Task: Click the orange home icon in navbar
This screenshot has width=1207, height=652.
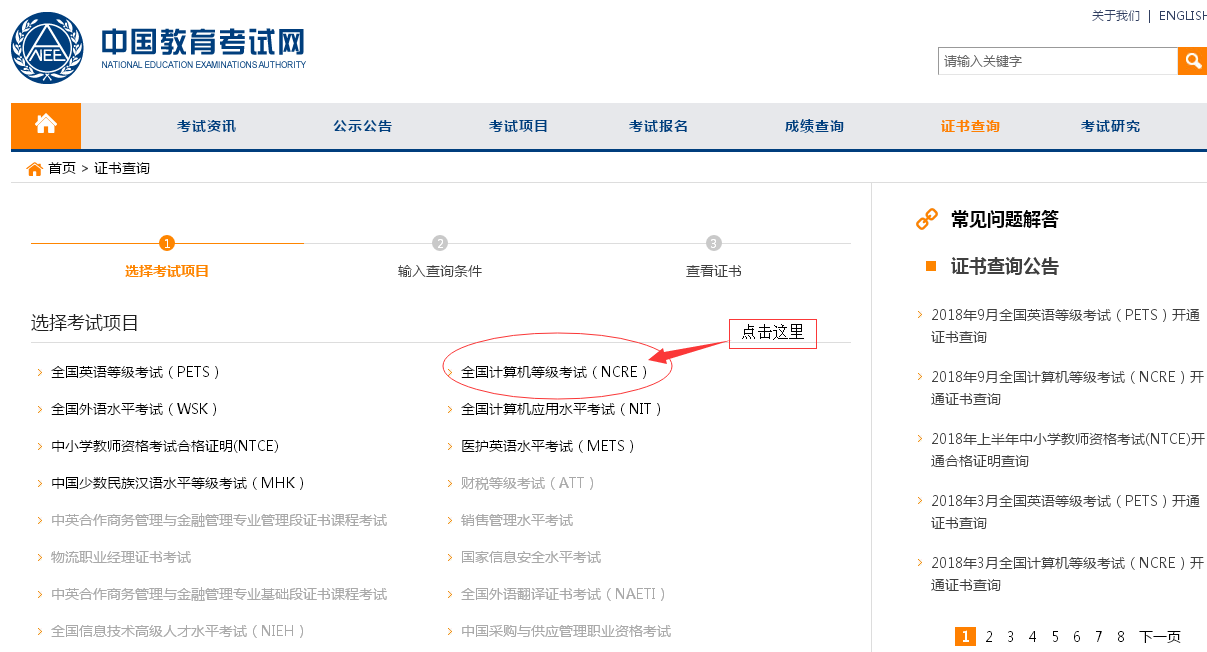Action: (46, 125)
